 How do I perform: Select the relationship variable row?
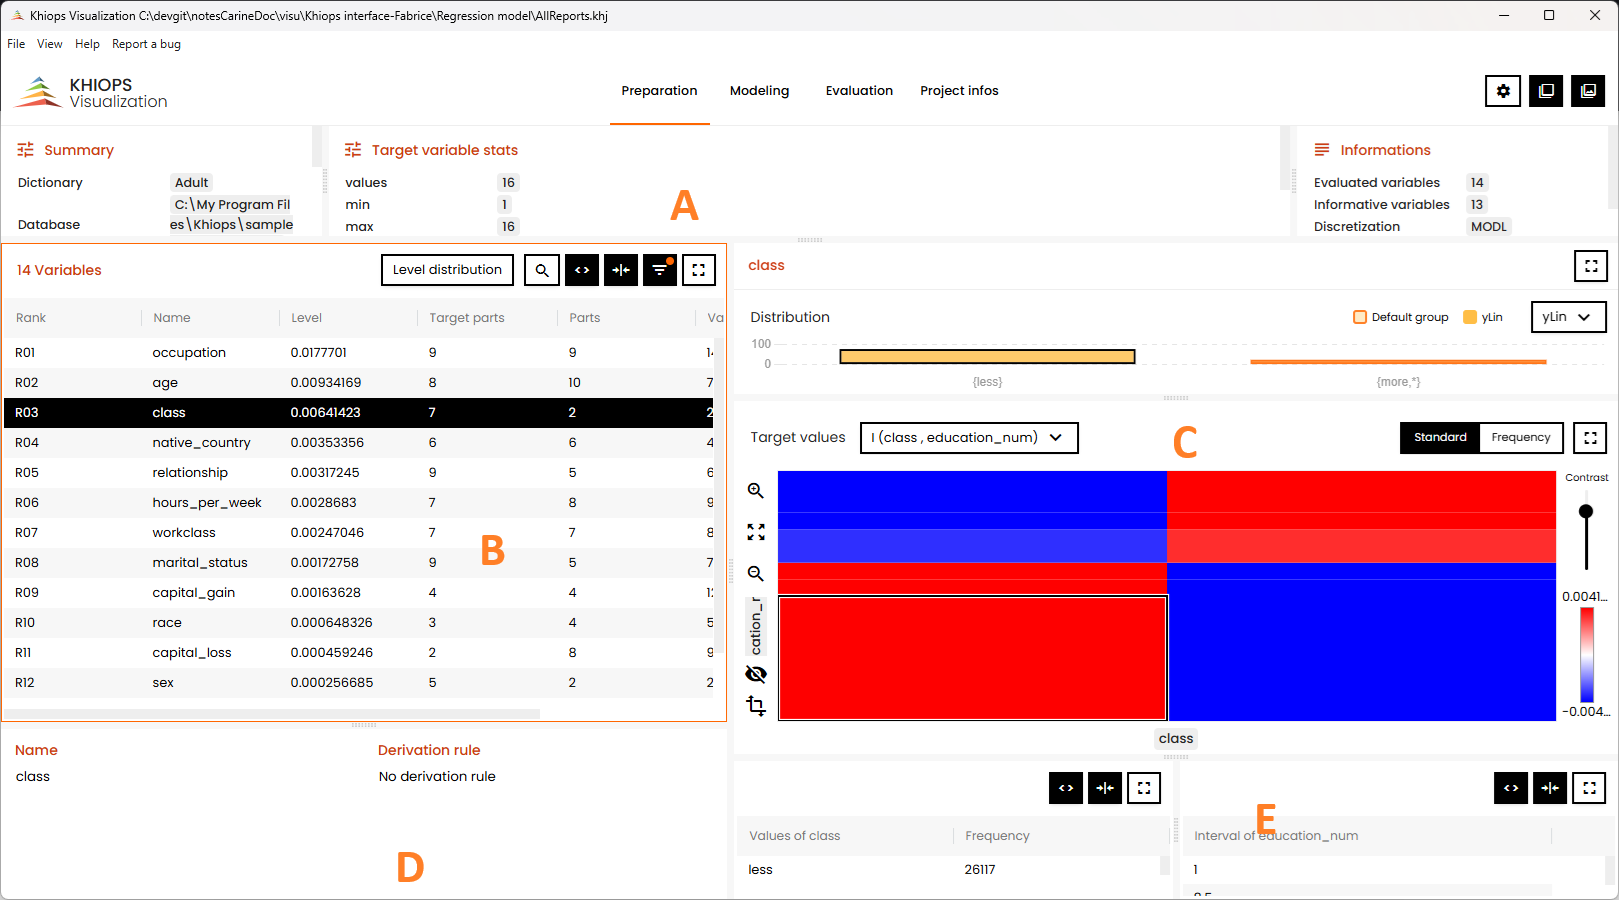(358, 473)
